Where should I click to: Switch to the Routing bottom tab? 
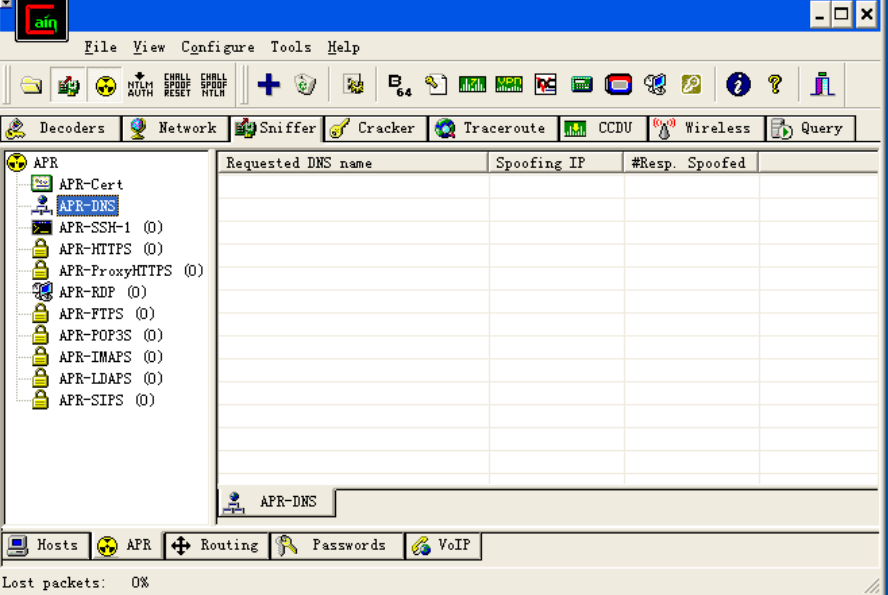(x=217, y=545)
